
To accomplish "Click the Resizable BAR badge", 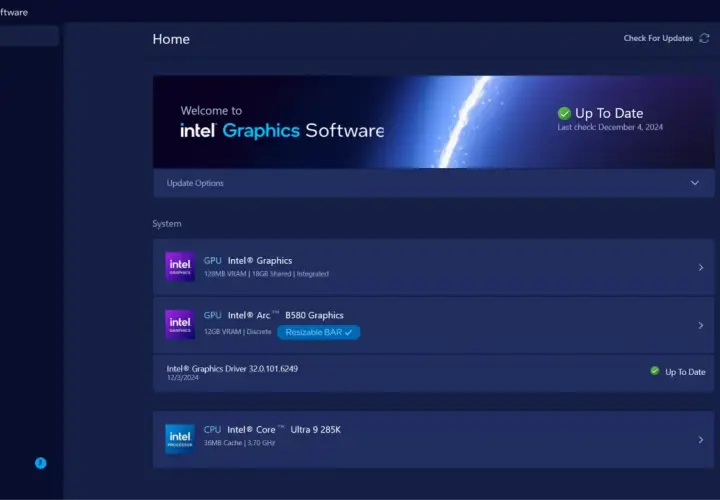I will coord(319,332).
